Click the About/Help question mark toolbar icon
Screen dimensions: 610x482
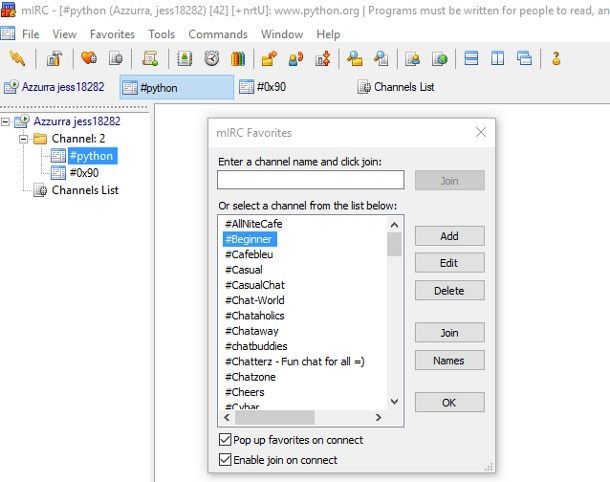556,59
